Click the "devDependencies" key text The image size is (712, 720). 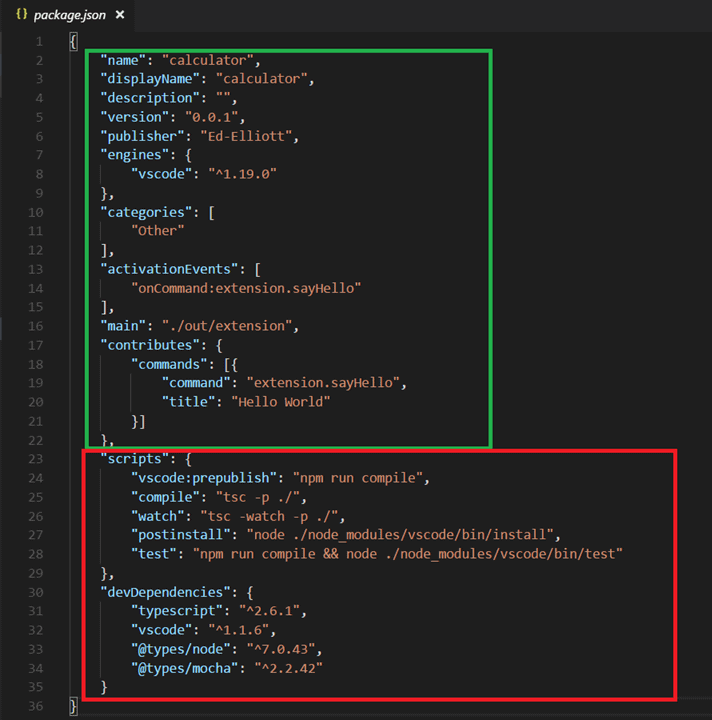tap(165, 592)
